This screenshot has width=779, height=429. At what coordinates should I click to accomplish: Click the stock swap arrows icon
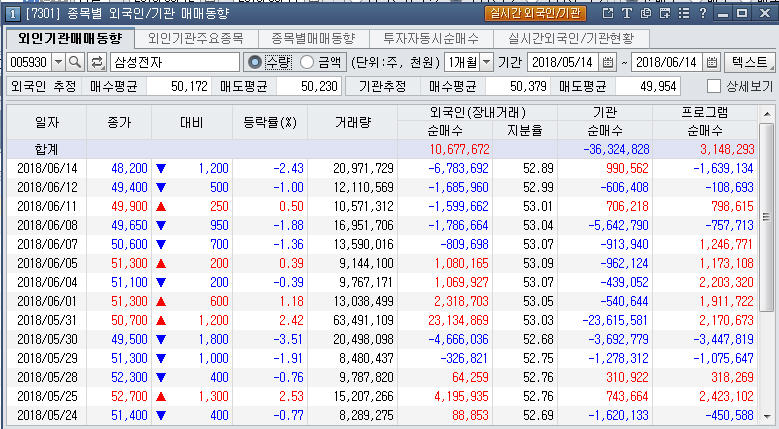97,62
